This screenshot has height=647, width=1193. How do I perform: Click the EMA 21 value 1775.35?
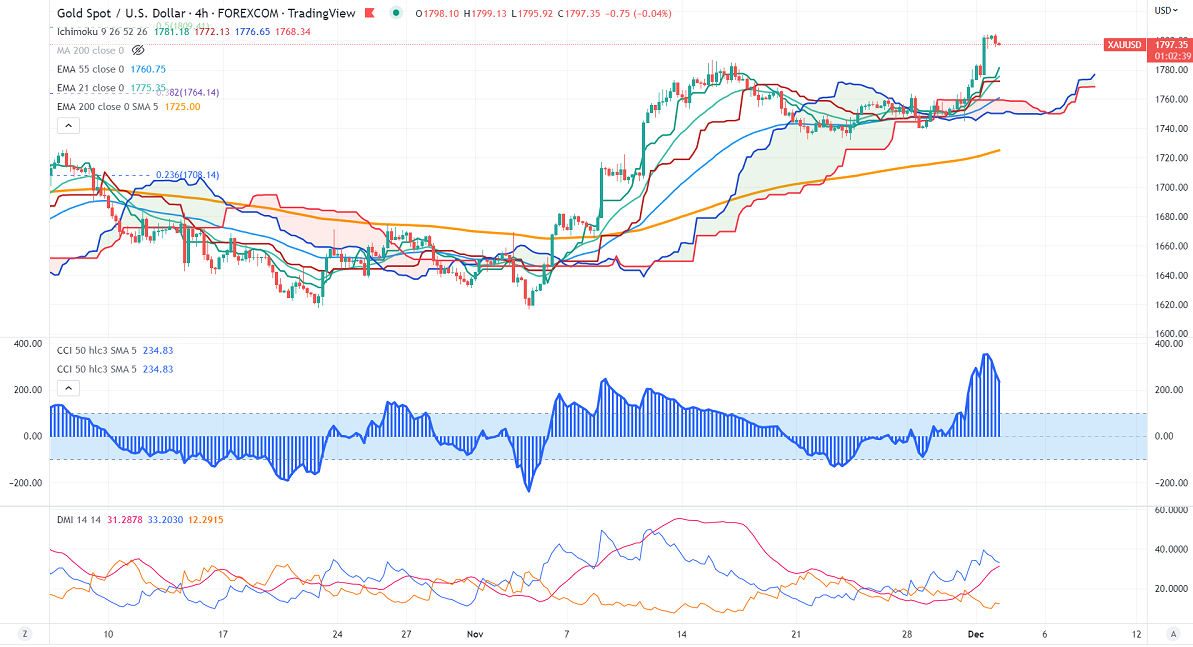[x=148, y=88]
